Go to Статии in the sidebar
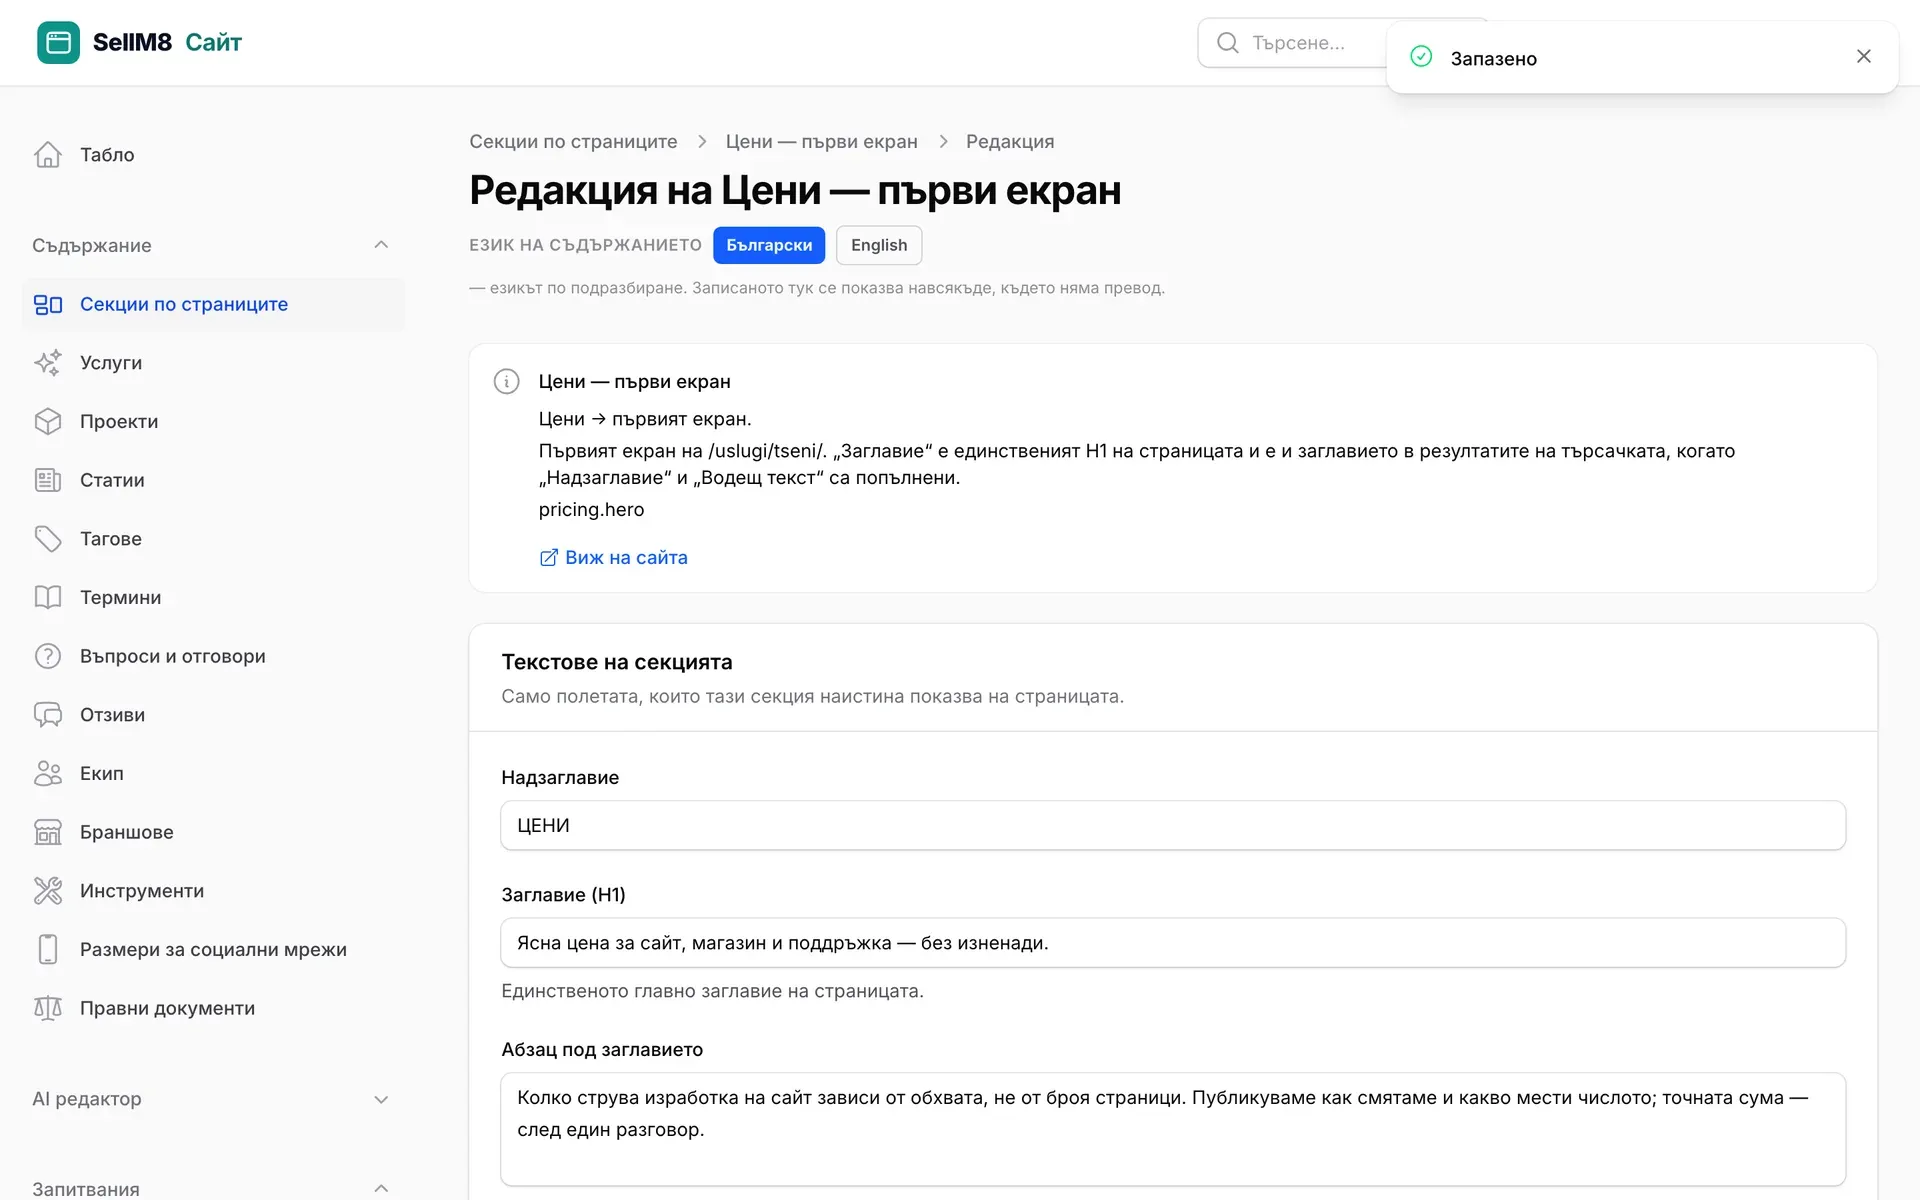The height and width of the screenshot is (1200, 1920). [x=214, y=480]
